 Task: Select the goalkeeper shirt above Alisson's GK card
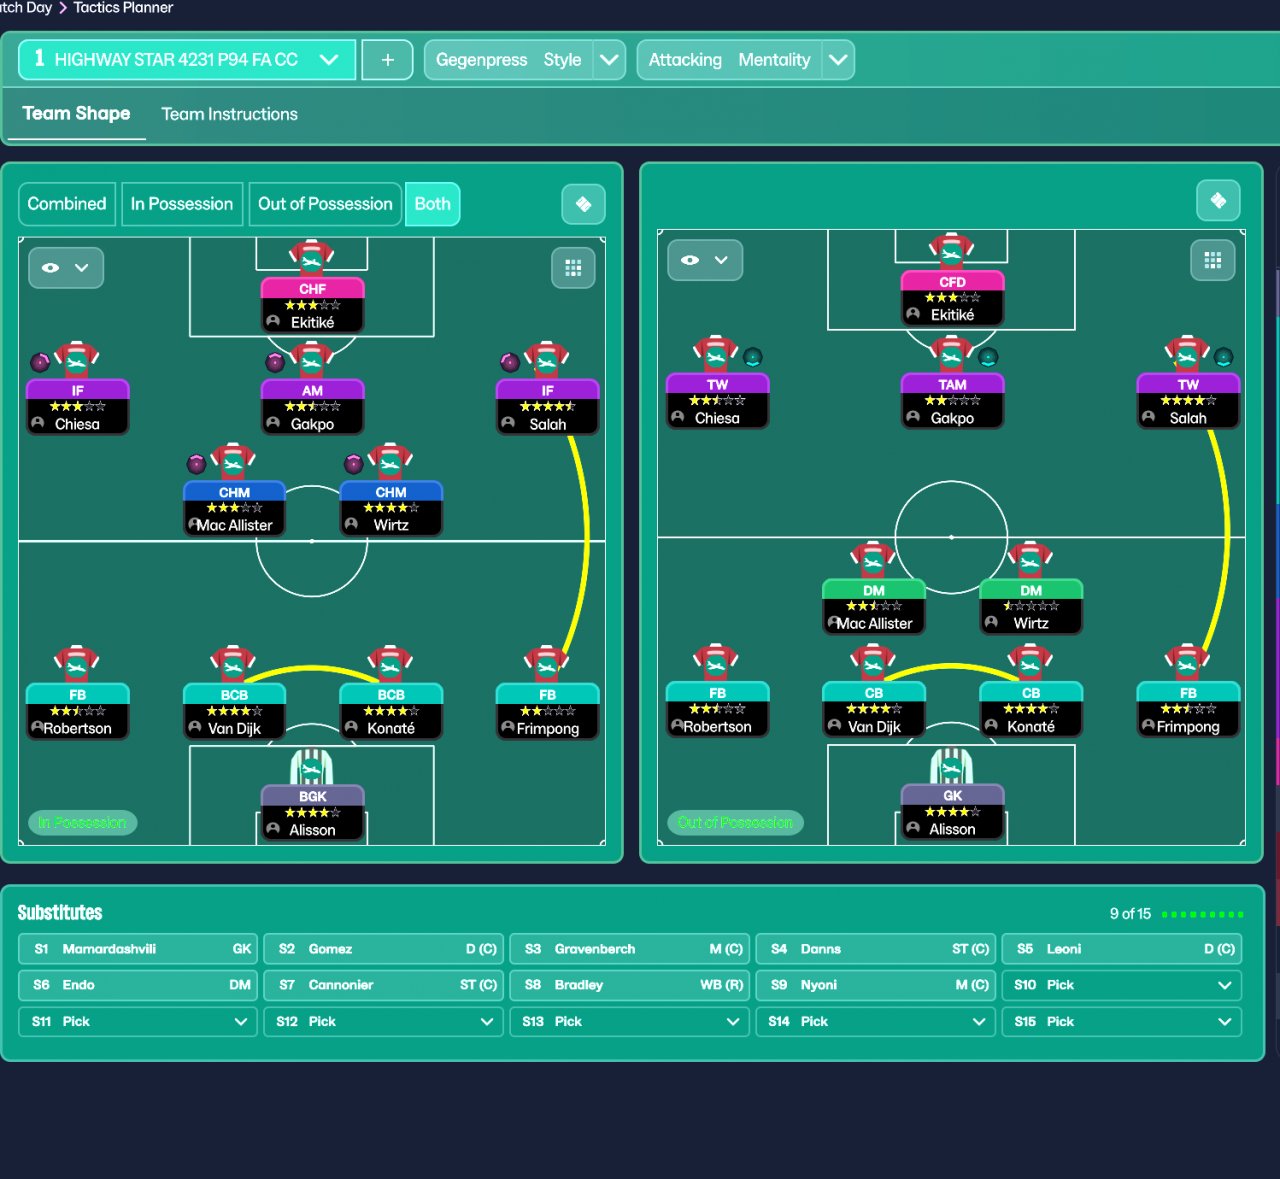952,765
